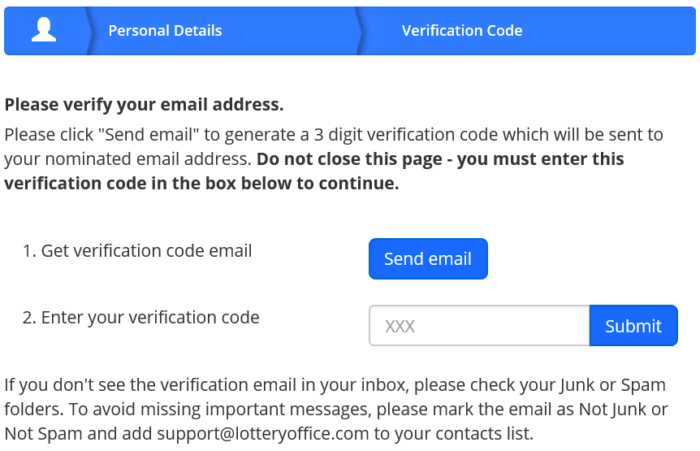Click the "verification code in the box below" line

pos(202,184)
